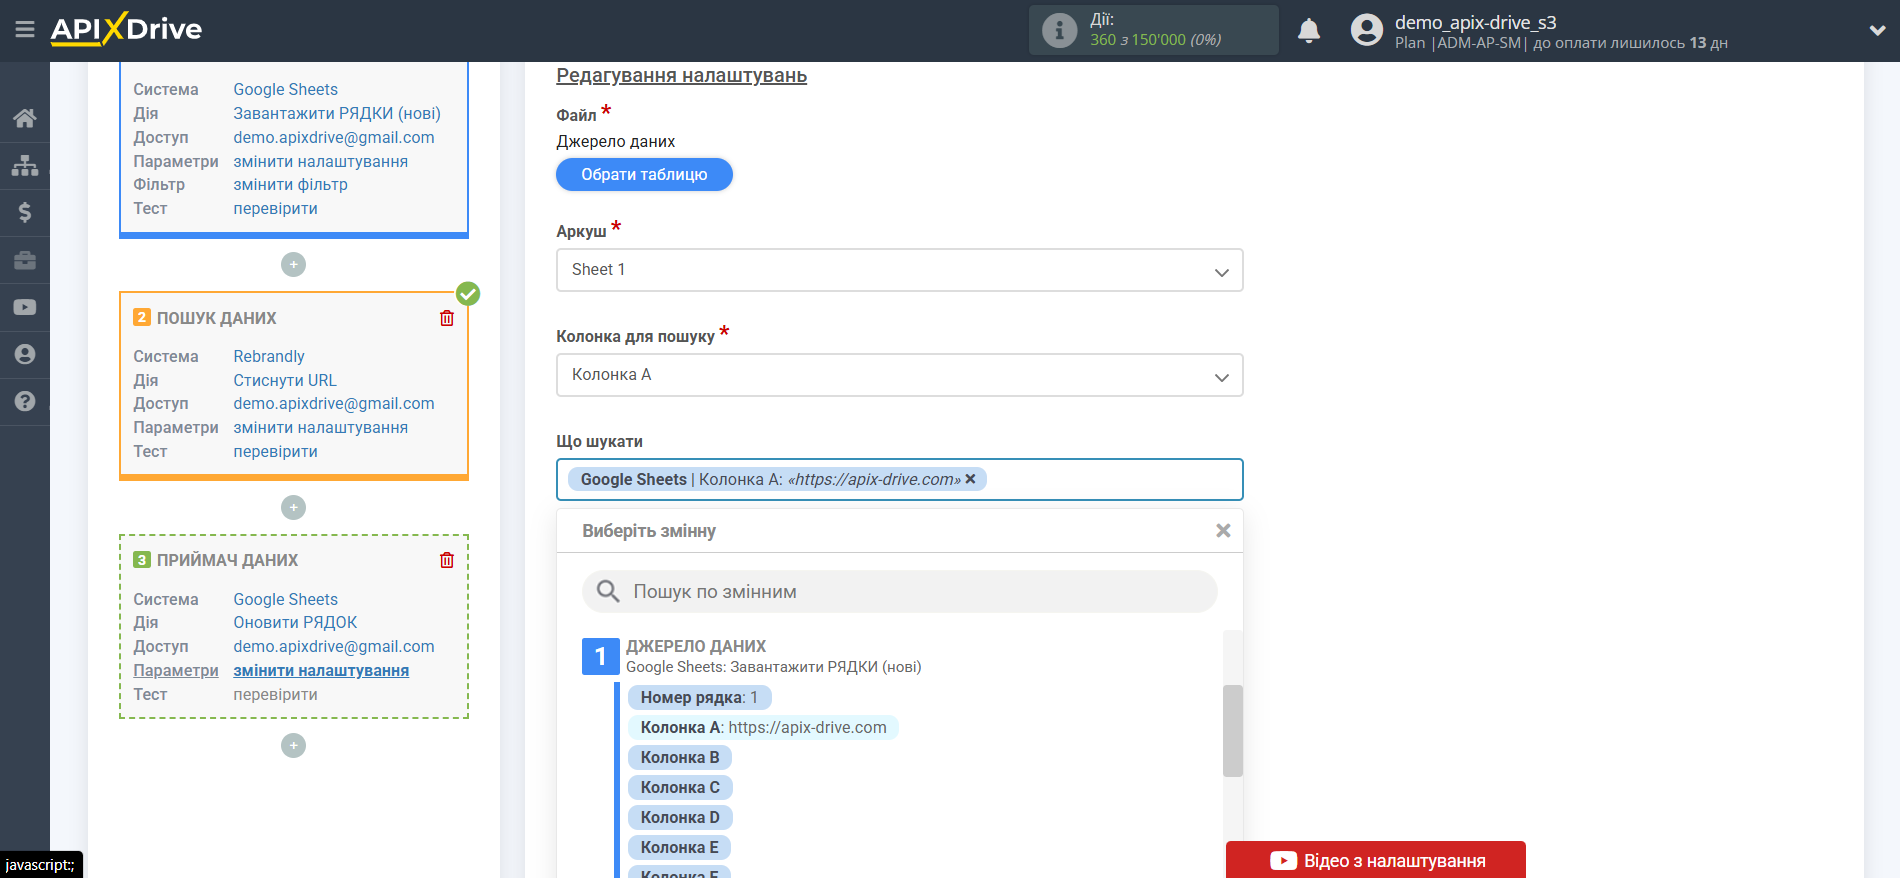Click the actions counter 360 з 150'000
Viewport: 1900px width, 878px height.
[x=1155, y=40]
